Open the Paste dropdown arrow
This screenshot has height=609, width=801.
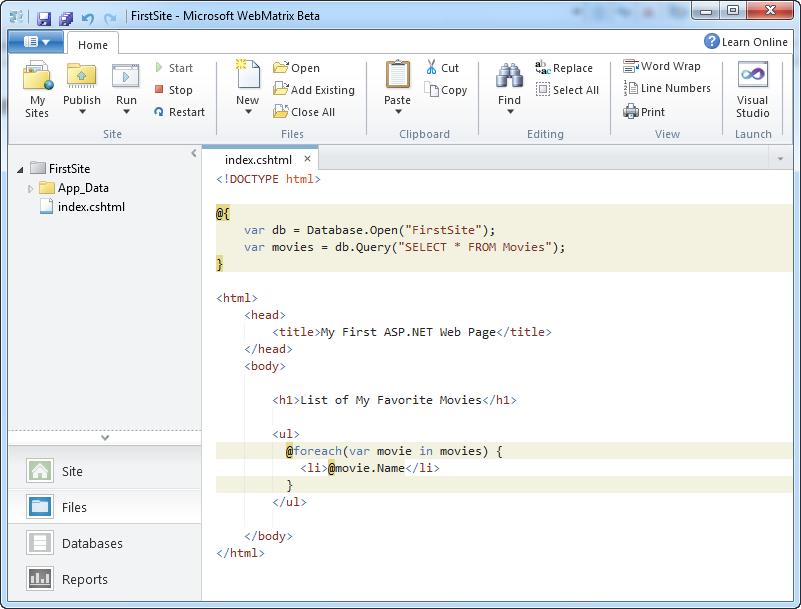[x=398, y=111]
